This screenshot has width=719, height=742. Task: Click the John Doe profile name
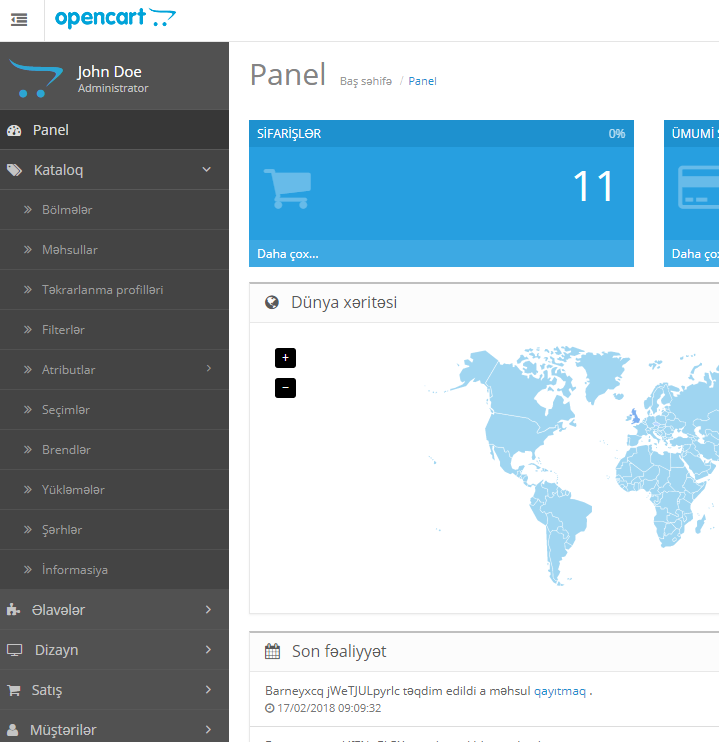point(109,72)
